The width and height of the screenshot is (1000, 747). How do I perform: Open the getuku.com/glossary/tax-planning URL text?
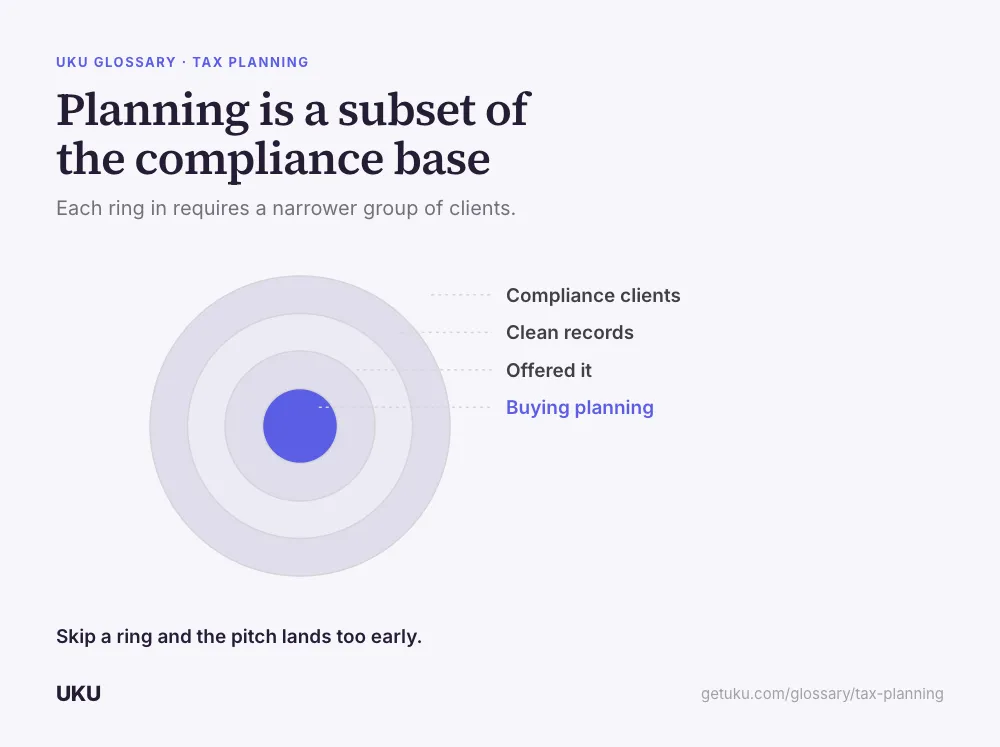(x=822, y=694)
